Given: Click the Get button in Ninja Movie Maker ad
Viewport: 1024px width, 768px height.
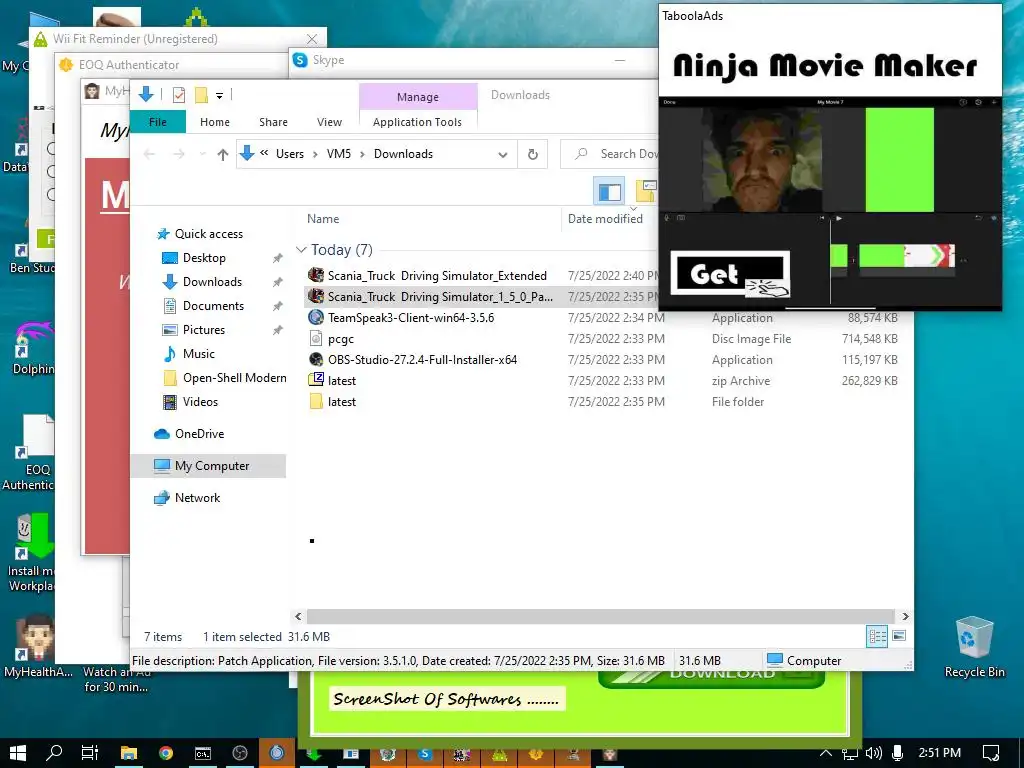Looking at the screenshot, I should 729,273.
